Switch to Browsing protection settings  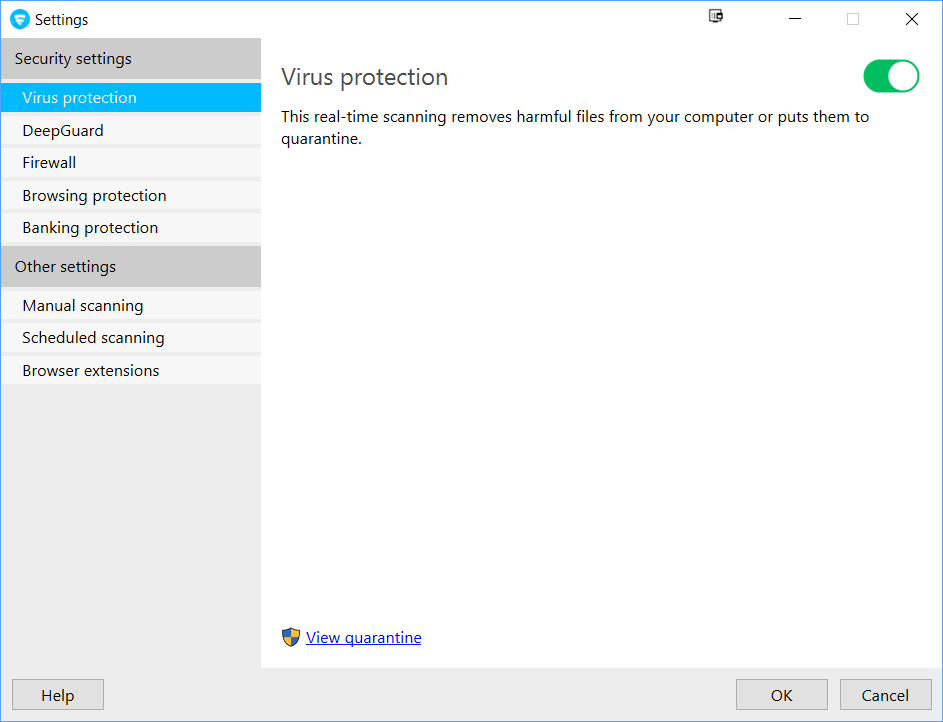[x=130, y=196]
